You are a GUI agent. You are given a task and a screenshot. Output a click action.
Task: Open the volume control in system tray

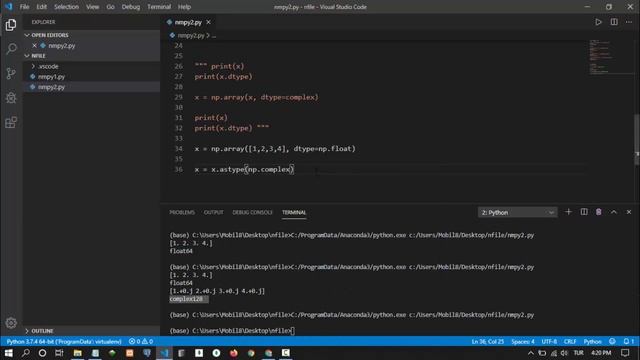564,353
